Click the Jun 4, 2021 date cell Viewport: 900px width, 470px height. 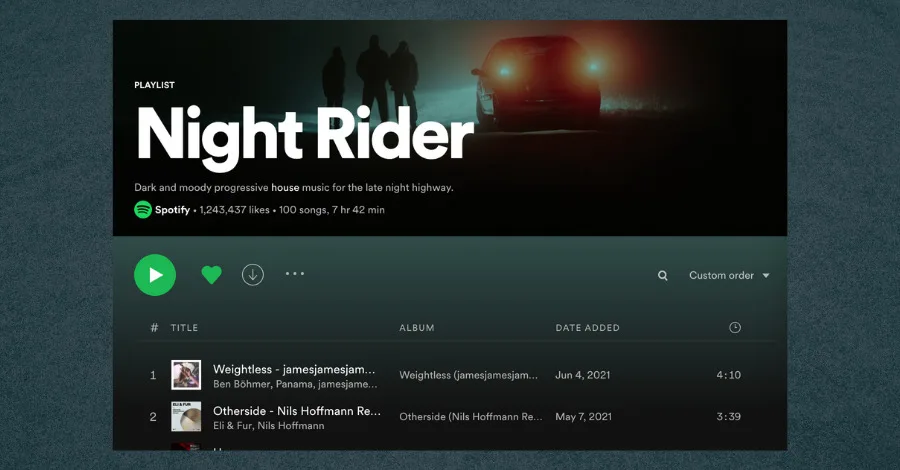point(583,375)
